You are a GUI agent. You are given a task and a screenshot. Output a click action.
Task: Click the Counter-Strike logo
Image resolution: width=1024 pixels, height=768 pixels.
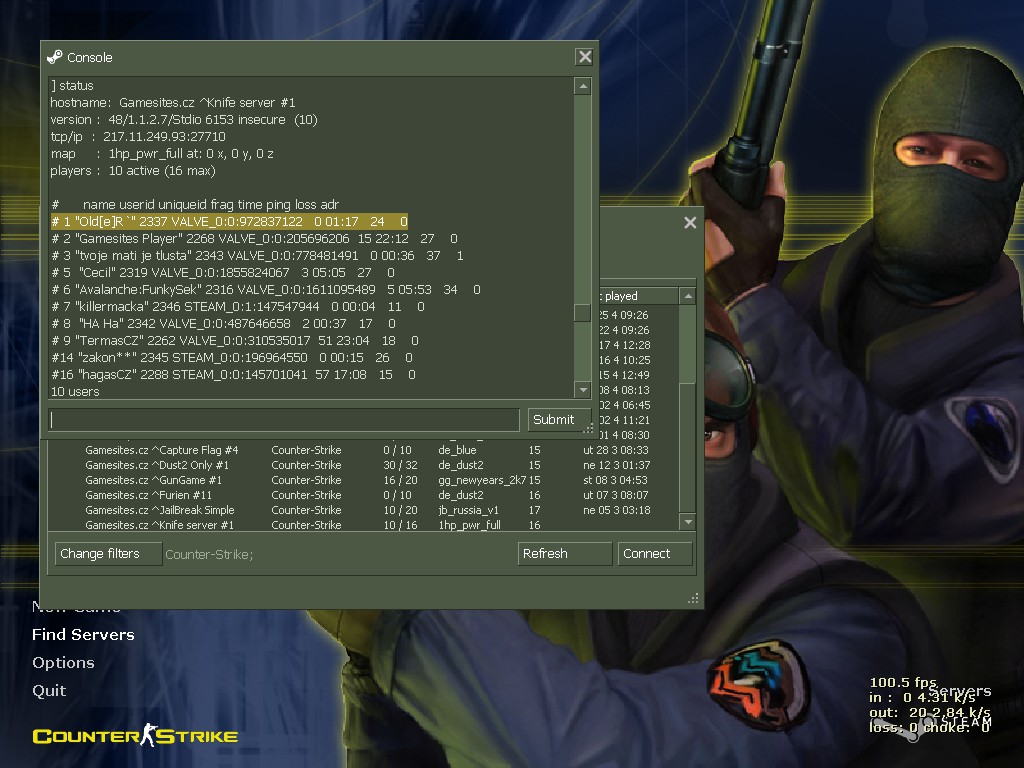coord(135,736)
